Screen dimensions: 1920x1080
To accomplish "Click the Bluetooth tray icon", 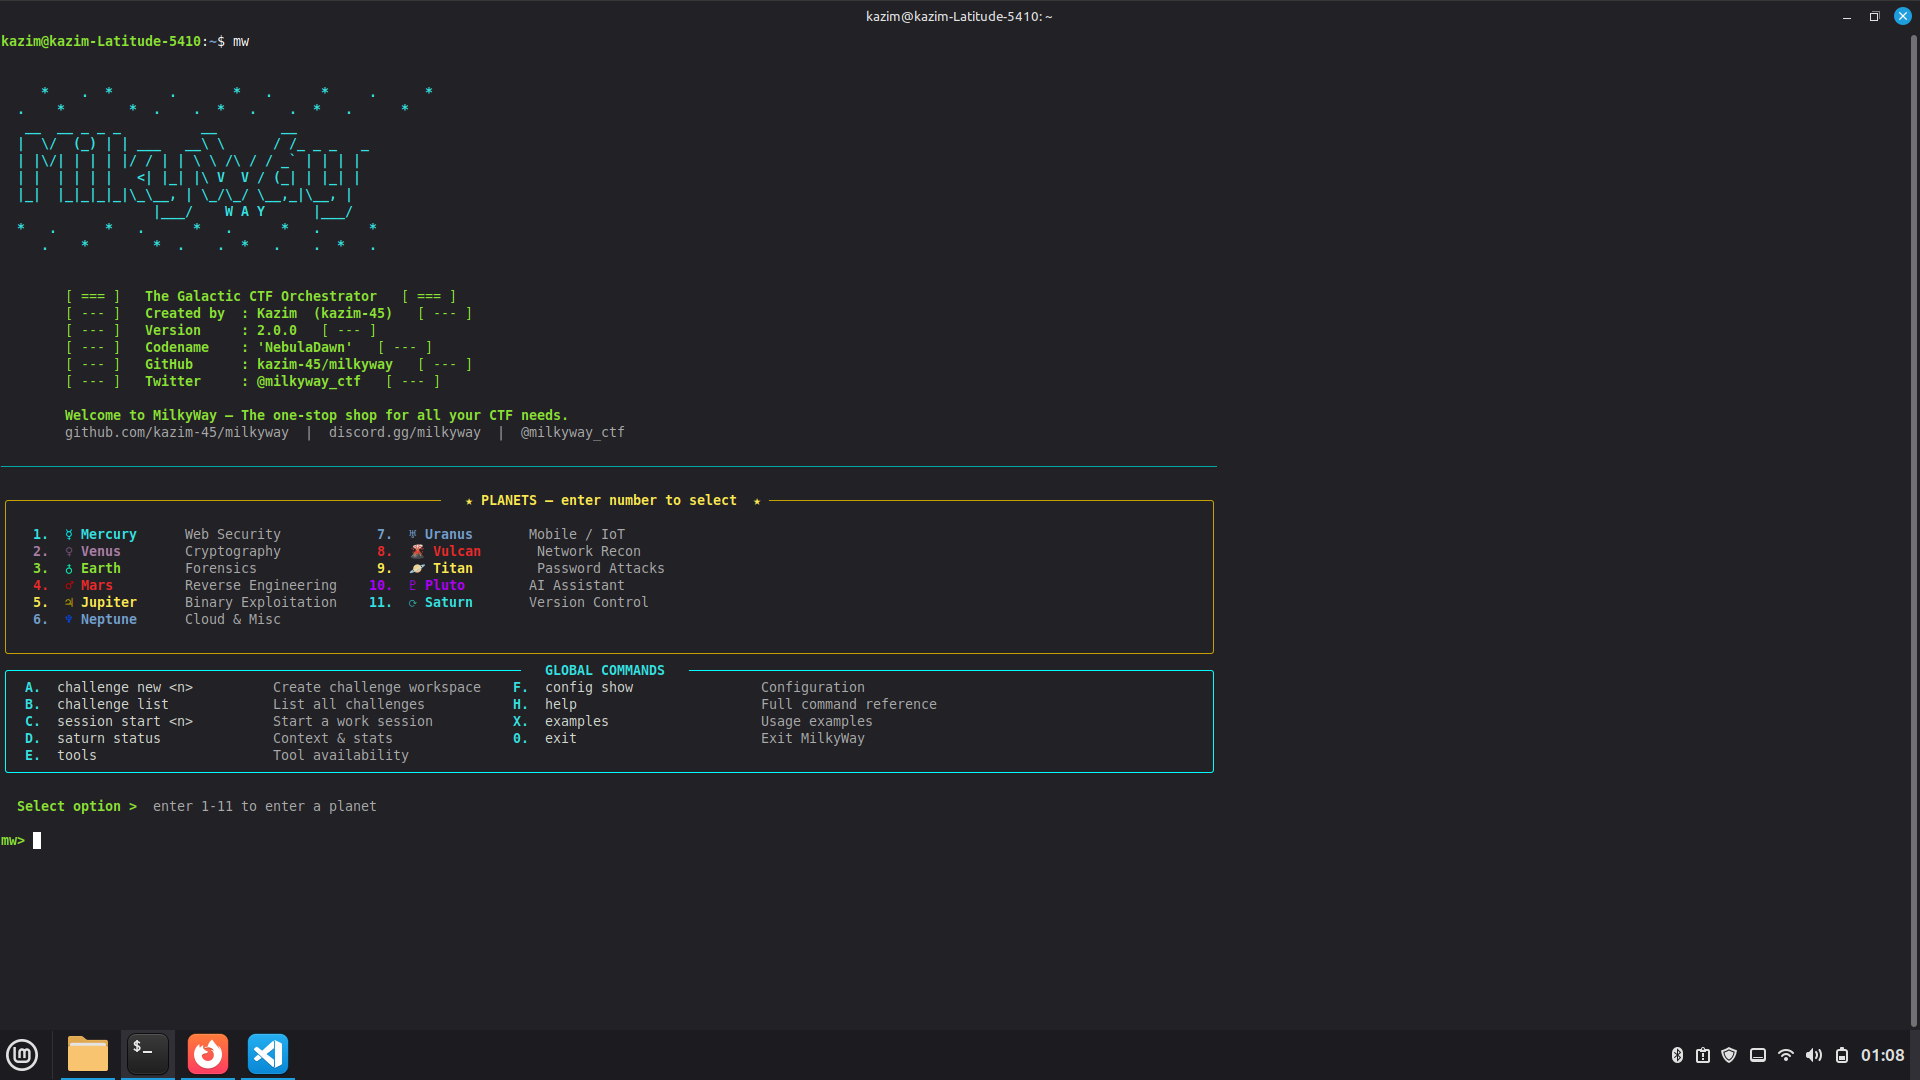I will point(1677,1055).
